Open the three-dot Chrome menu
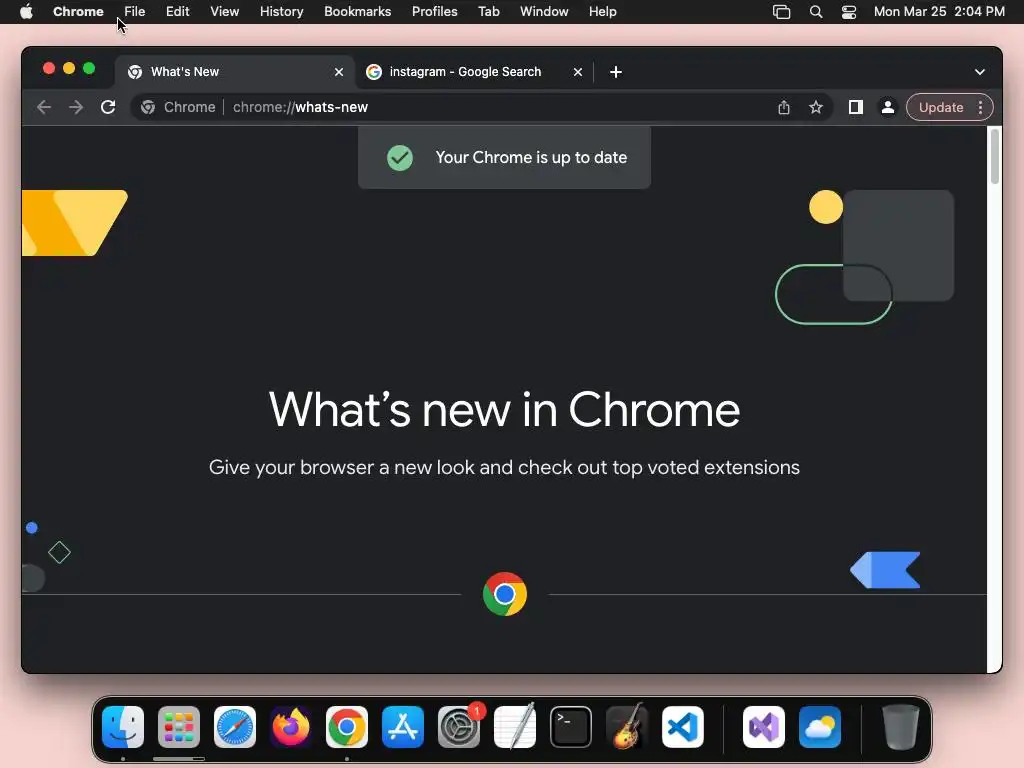This screenshot has width=1024, height=768. [x=980, y=107]
